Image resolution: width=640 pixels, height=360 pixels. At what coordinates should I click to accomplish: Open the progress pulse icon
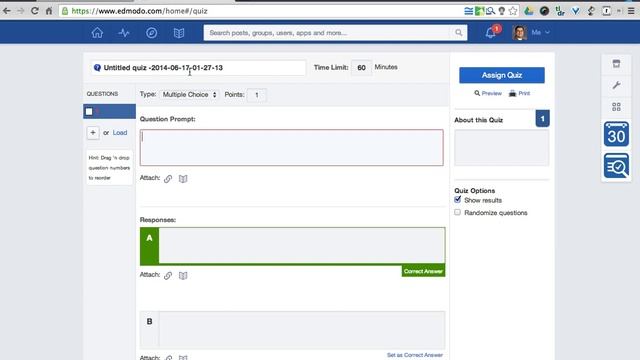coord(124,33)
